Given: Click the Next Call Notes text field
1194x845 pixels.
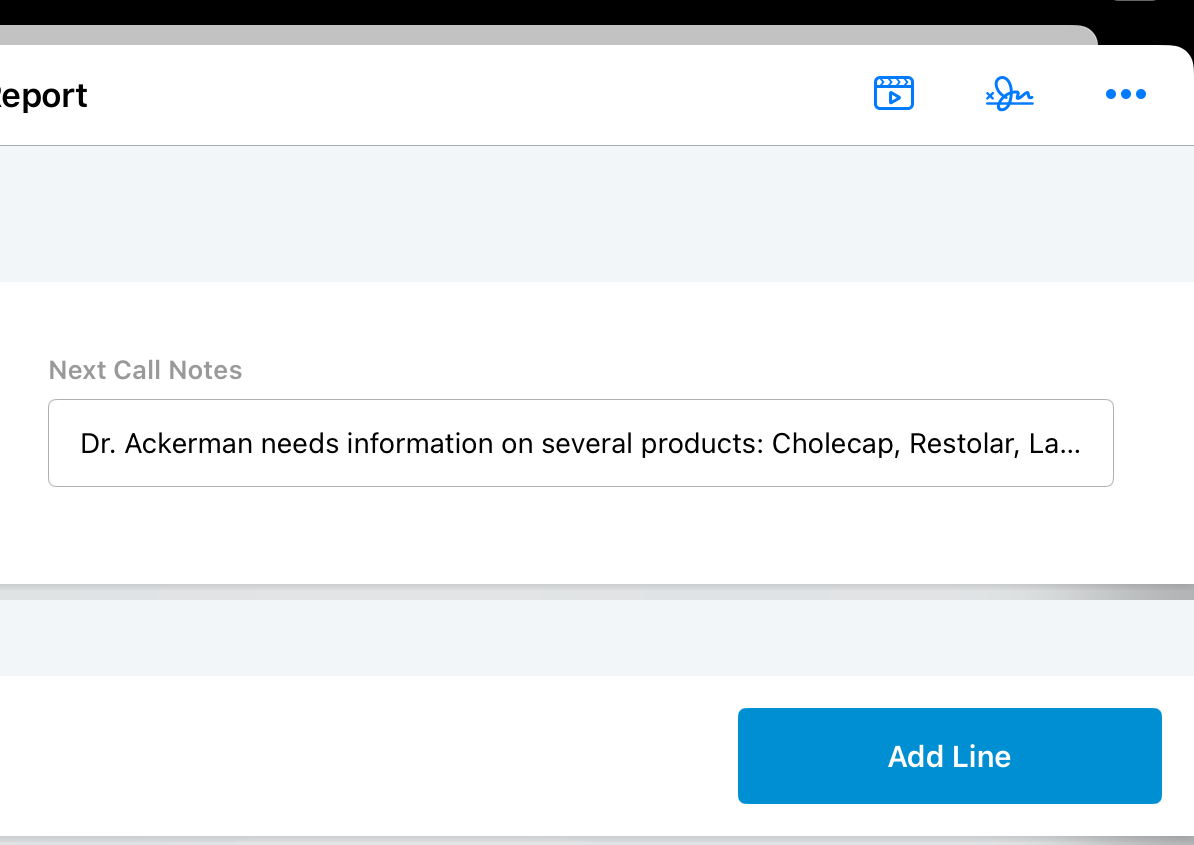Looking at the screenshot, I should [580, 443].
